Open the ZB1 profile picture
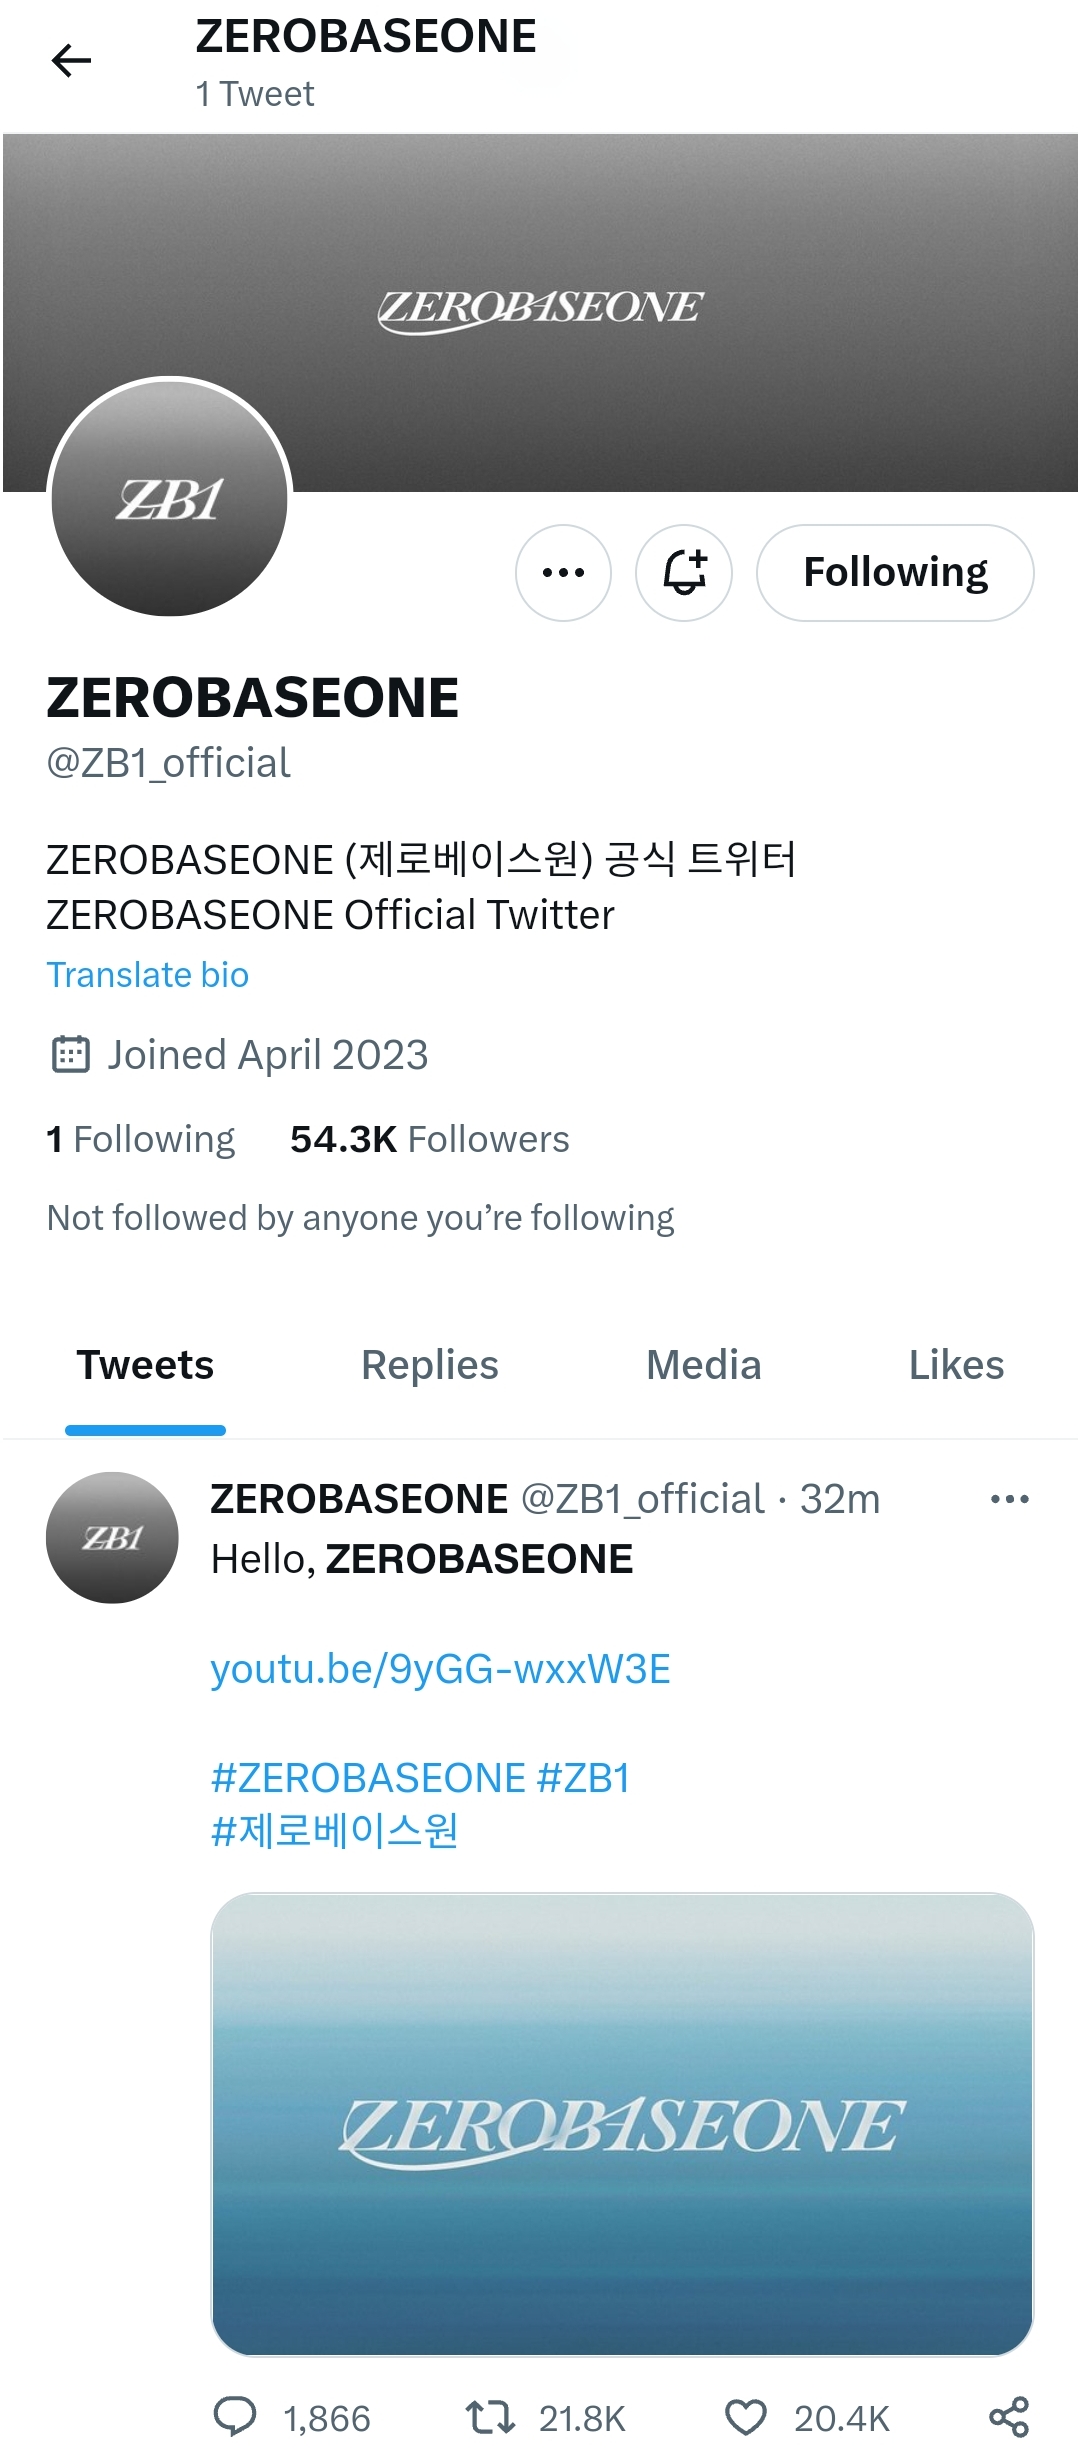This screenshot has width=1080, height=2459. tap(170, 498)
